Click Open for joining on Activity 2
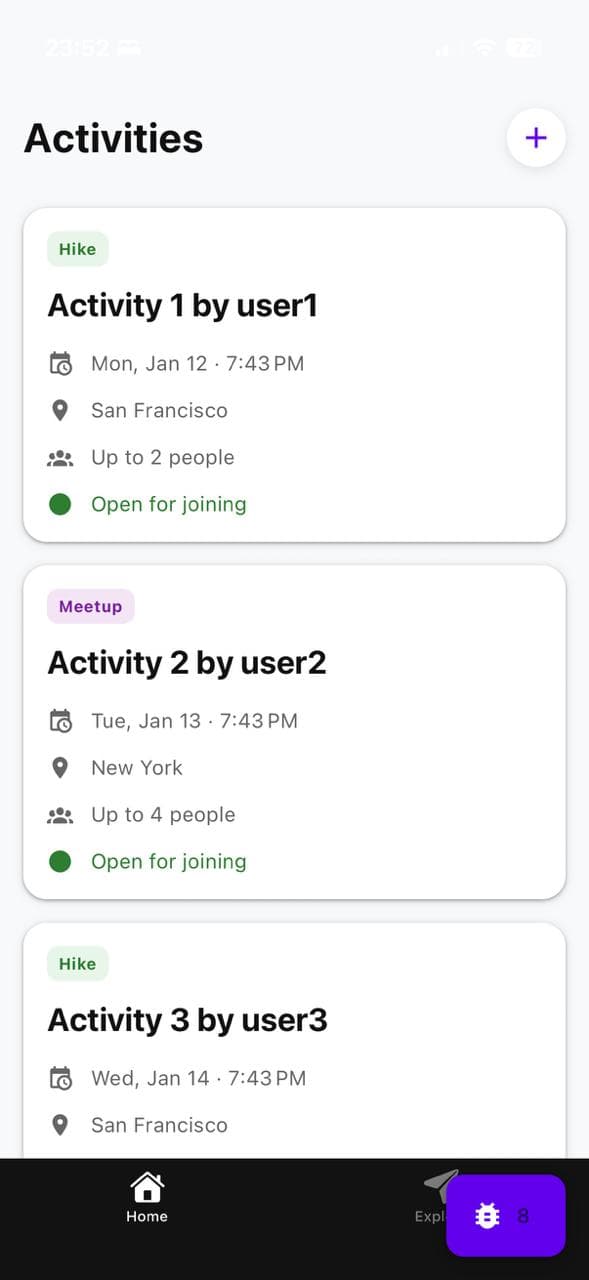The height and width of the screenshot is (1280, 589). click(168, 861)
